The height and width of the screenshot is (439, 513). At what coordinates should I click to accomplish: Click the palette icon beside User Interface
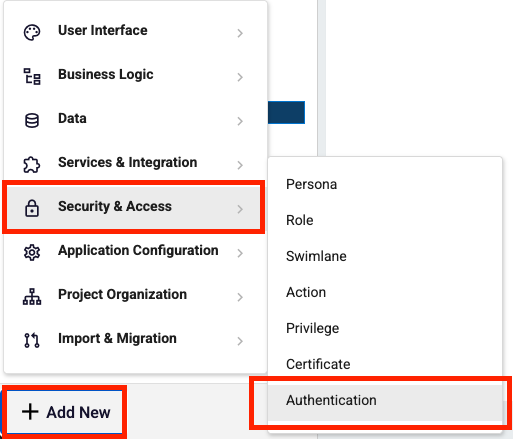[32, 32]
